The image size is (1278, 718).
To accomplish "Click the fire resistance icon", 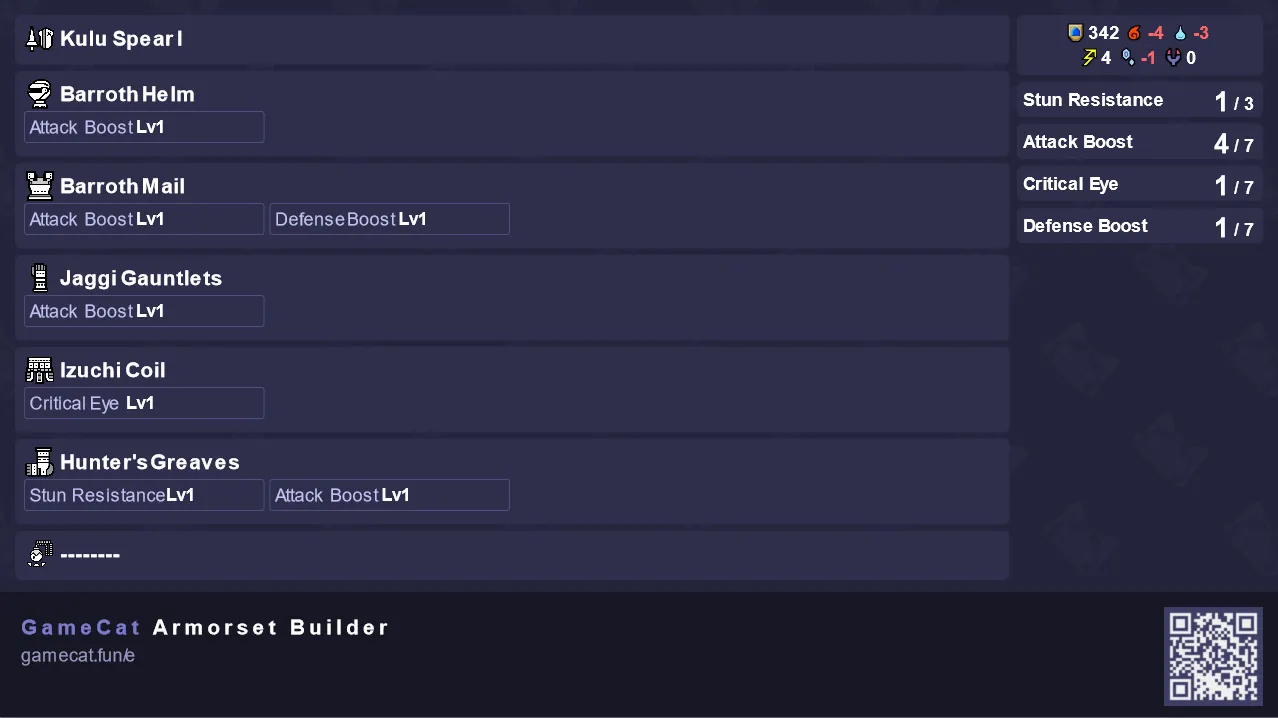I will (1134, 33).
